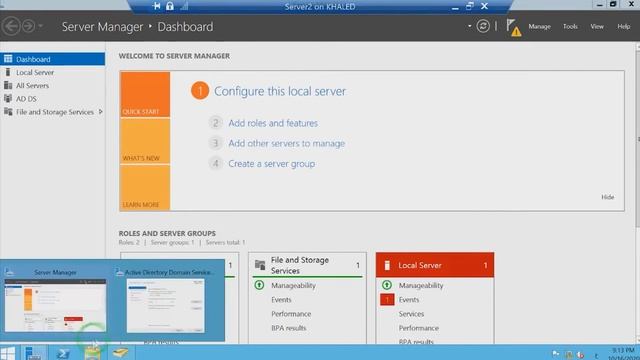The width and height of the screenshot is (640, 360).
Task: Click Events in File and Storage Services tile
Action: pyautogui.click(x=281, y=300)
